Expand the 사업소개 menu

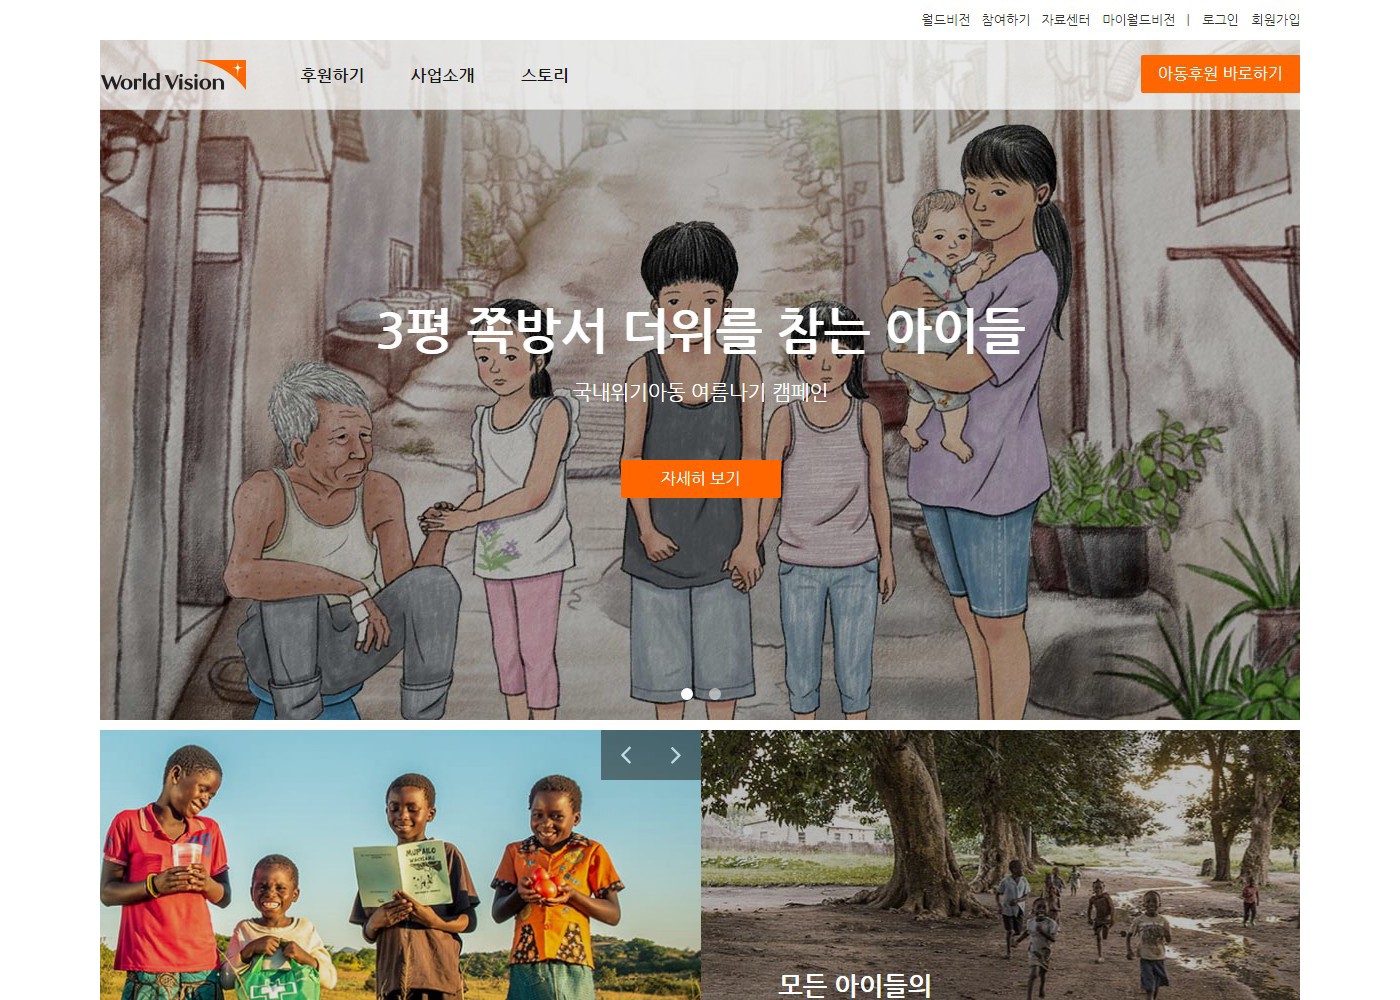pos(443,75)
